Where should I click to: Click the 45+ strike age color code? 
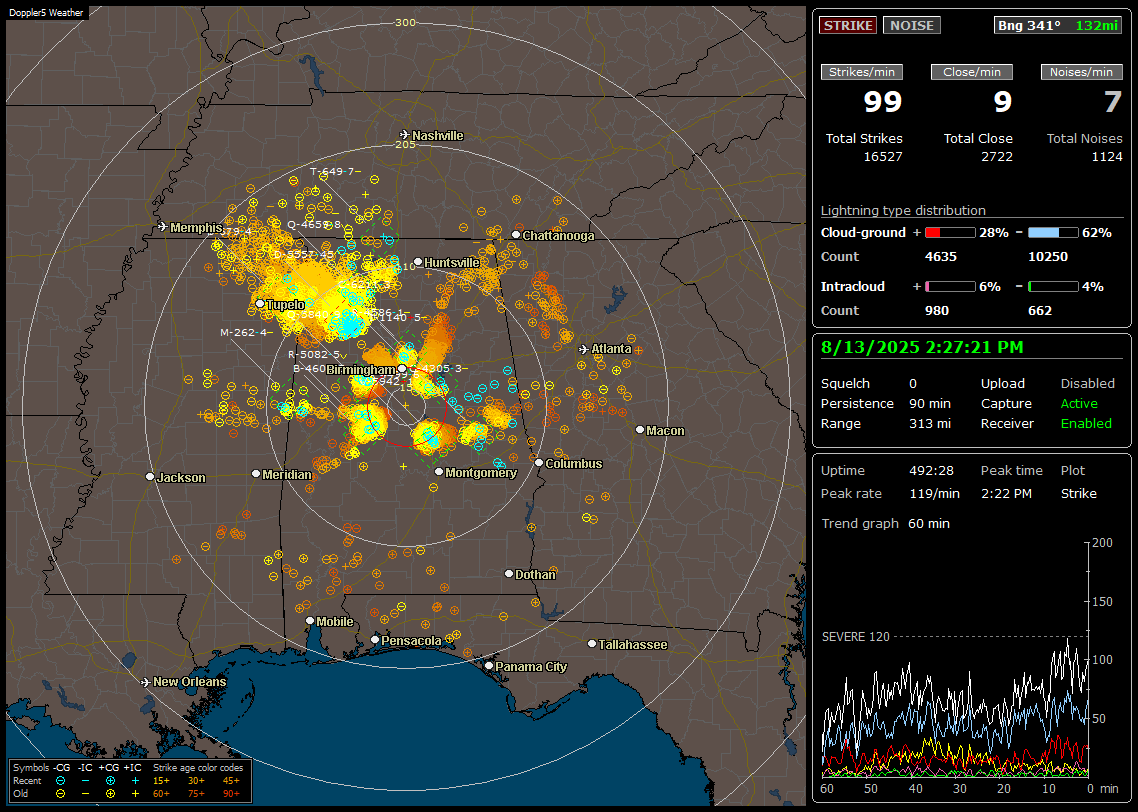(231, 781)
